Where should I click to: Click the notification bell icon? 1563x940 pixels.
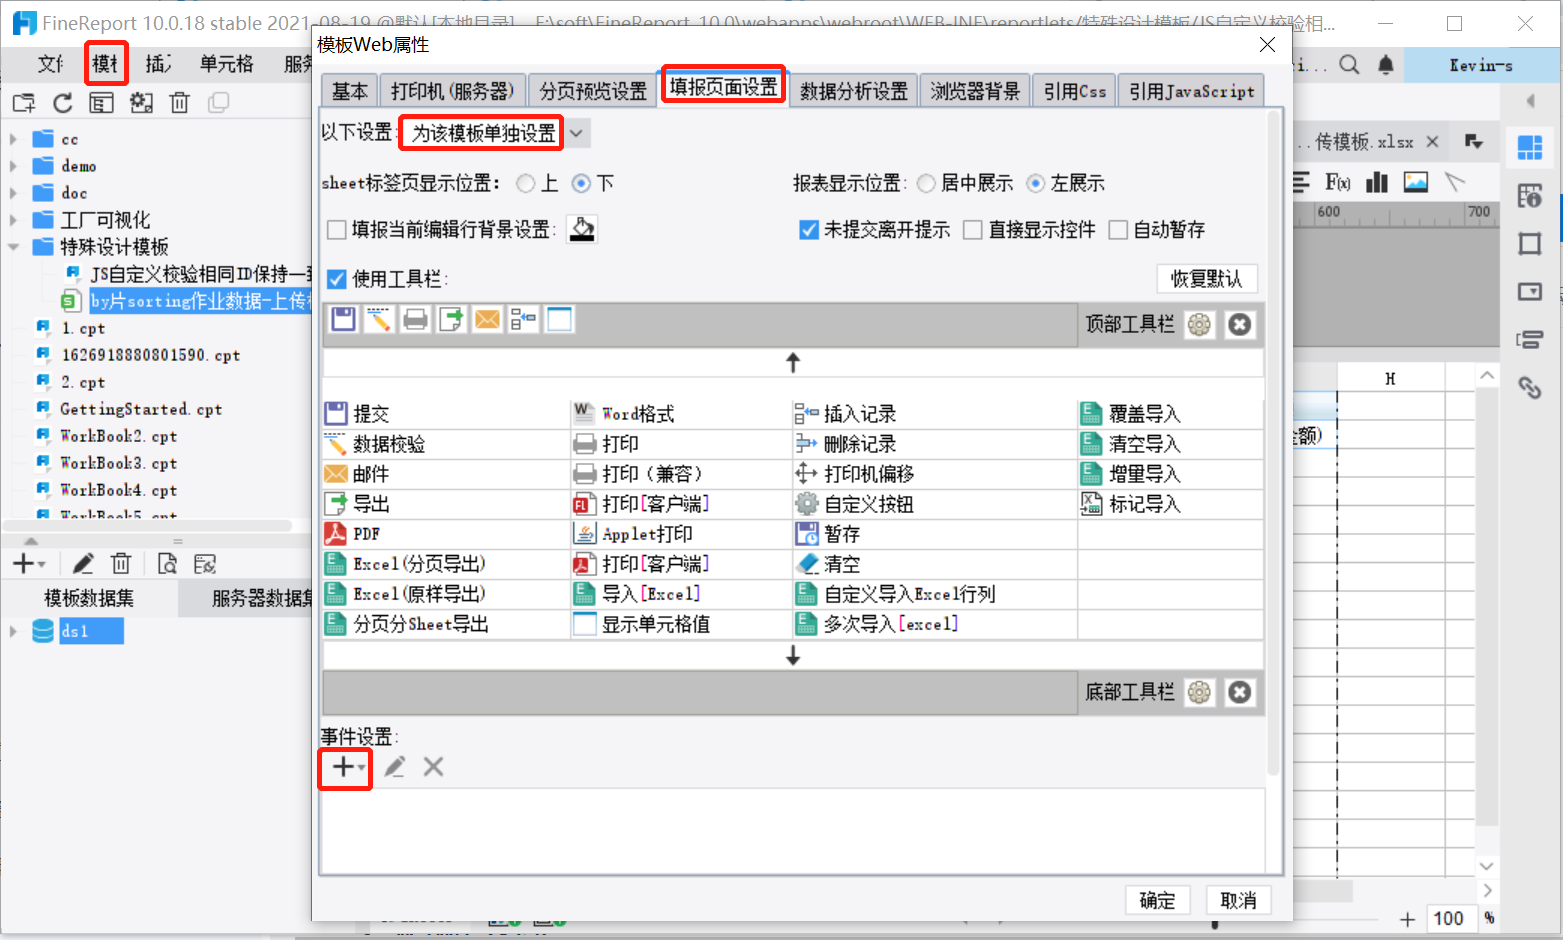[1385, 65]
